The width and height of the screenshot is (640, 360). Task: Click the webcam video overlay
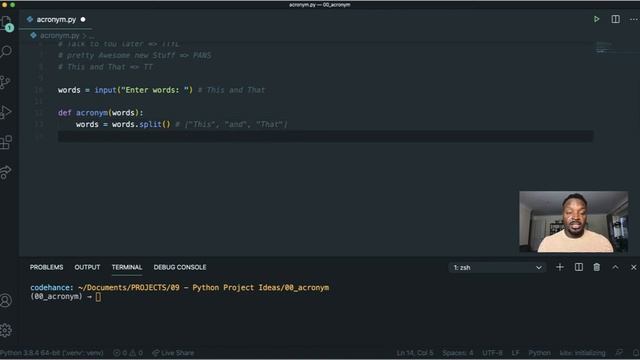(x=573, y=222)
